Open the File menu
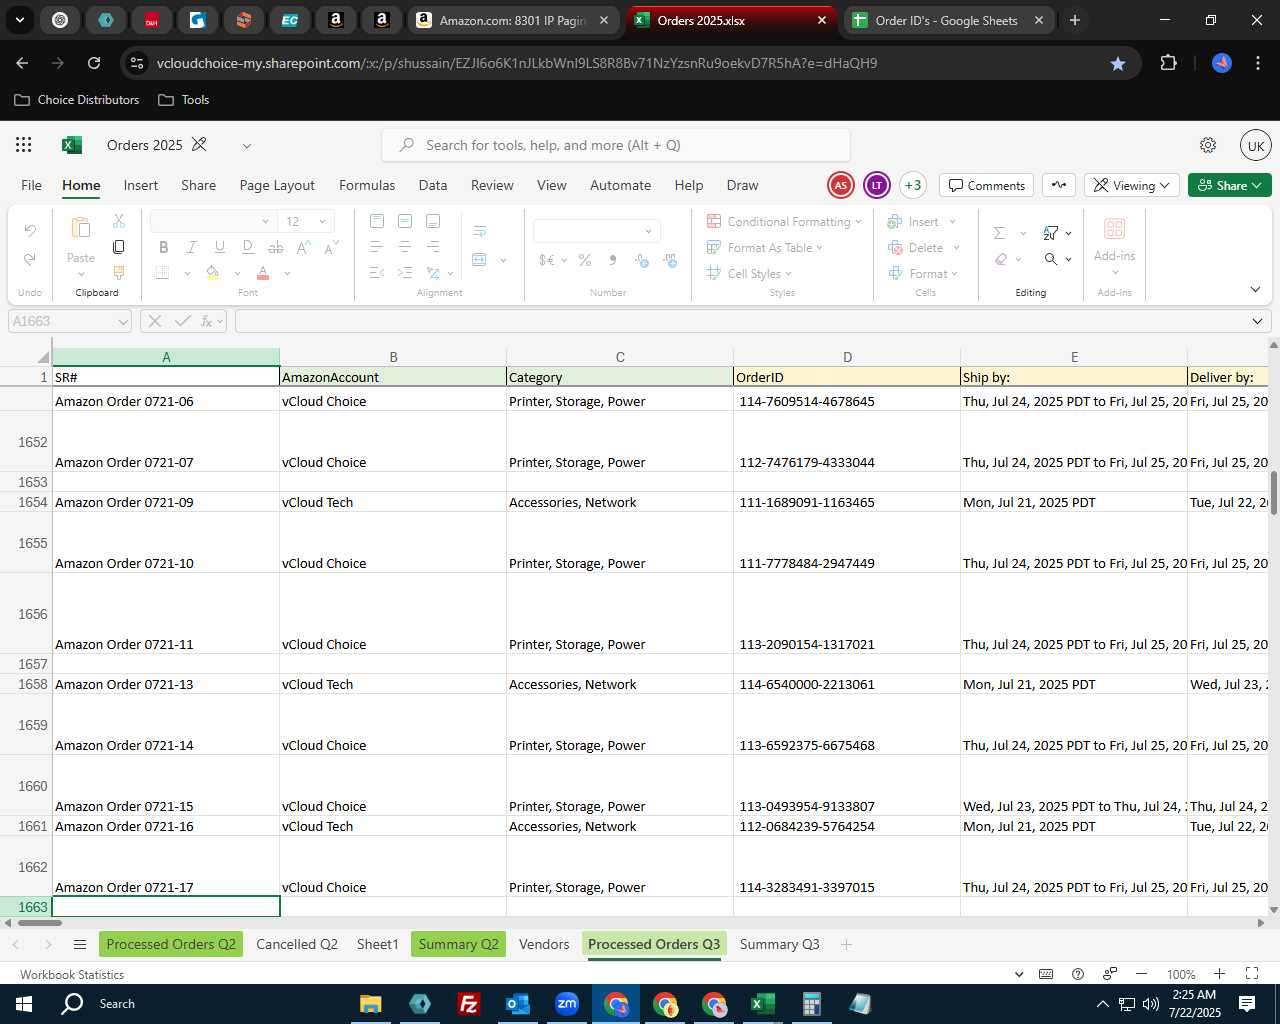The width and height of the screenshot is (1280, 1024). 32,185
